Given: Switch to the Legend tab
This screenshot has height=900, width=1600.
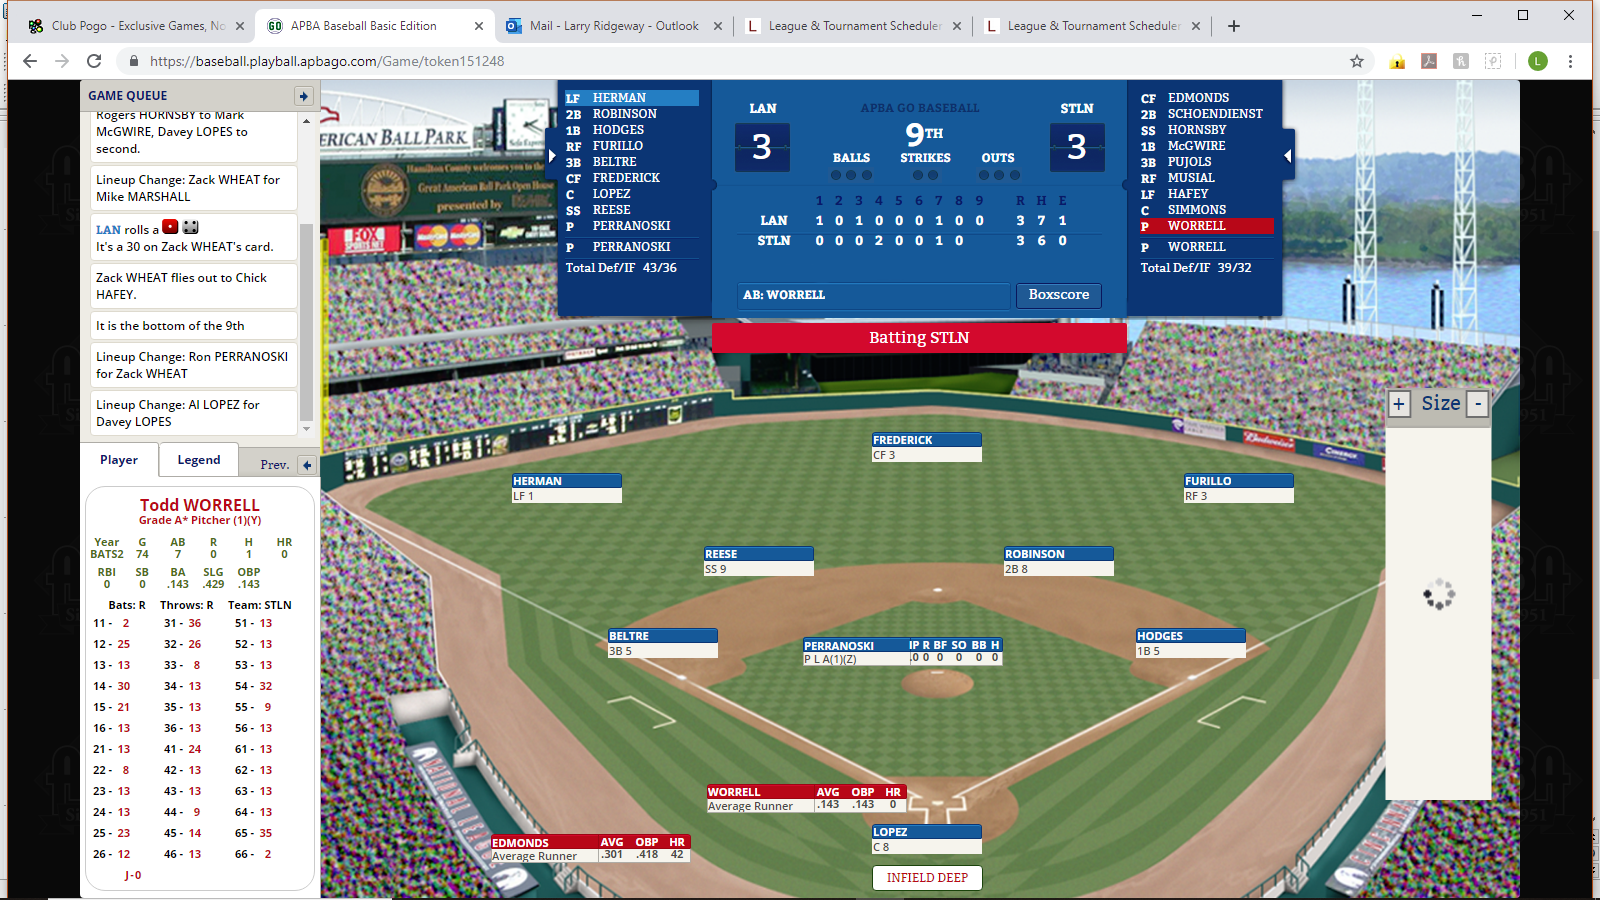Looking at the screenshot, I should [199, 460].
